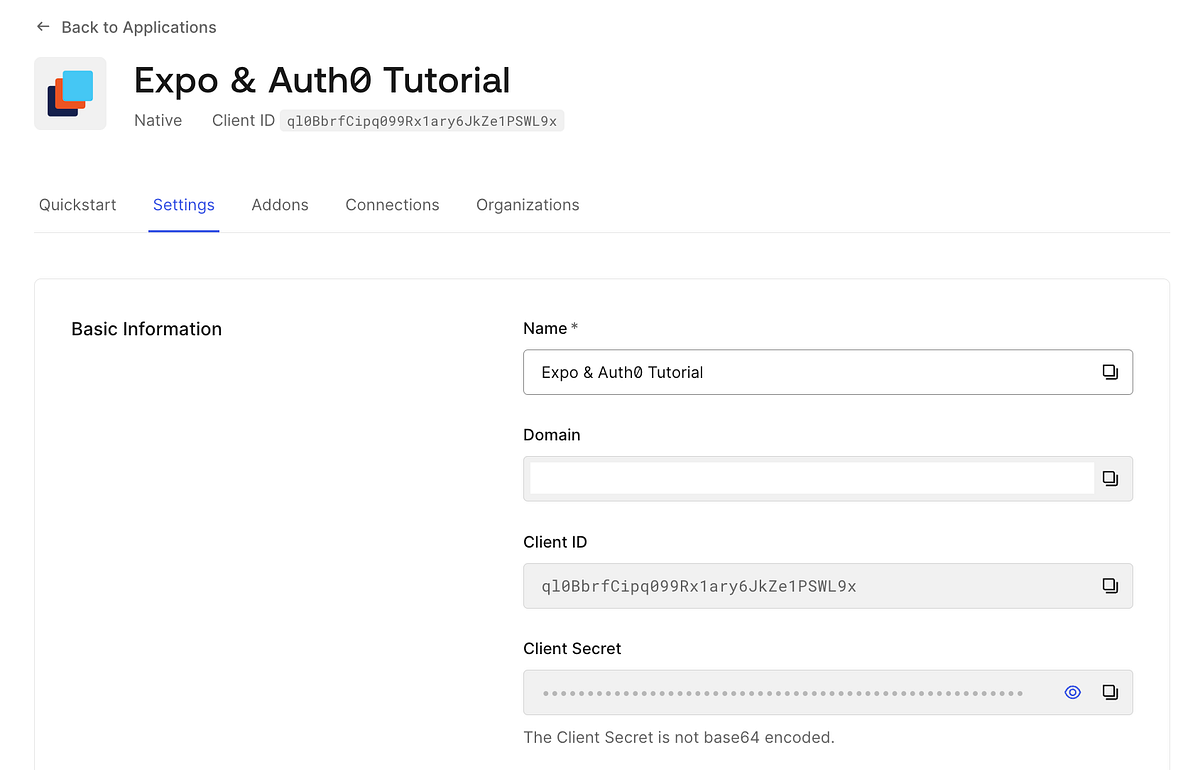Copy the Client Secret value

coord(1110,691)
